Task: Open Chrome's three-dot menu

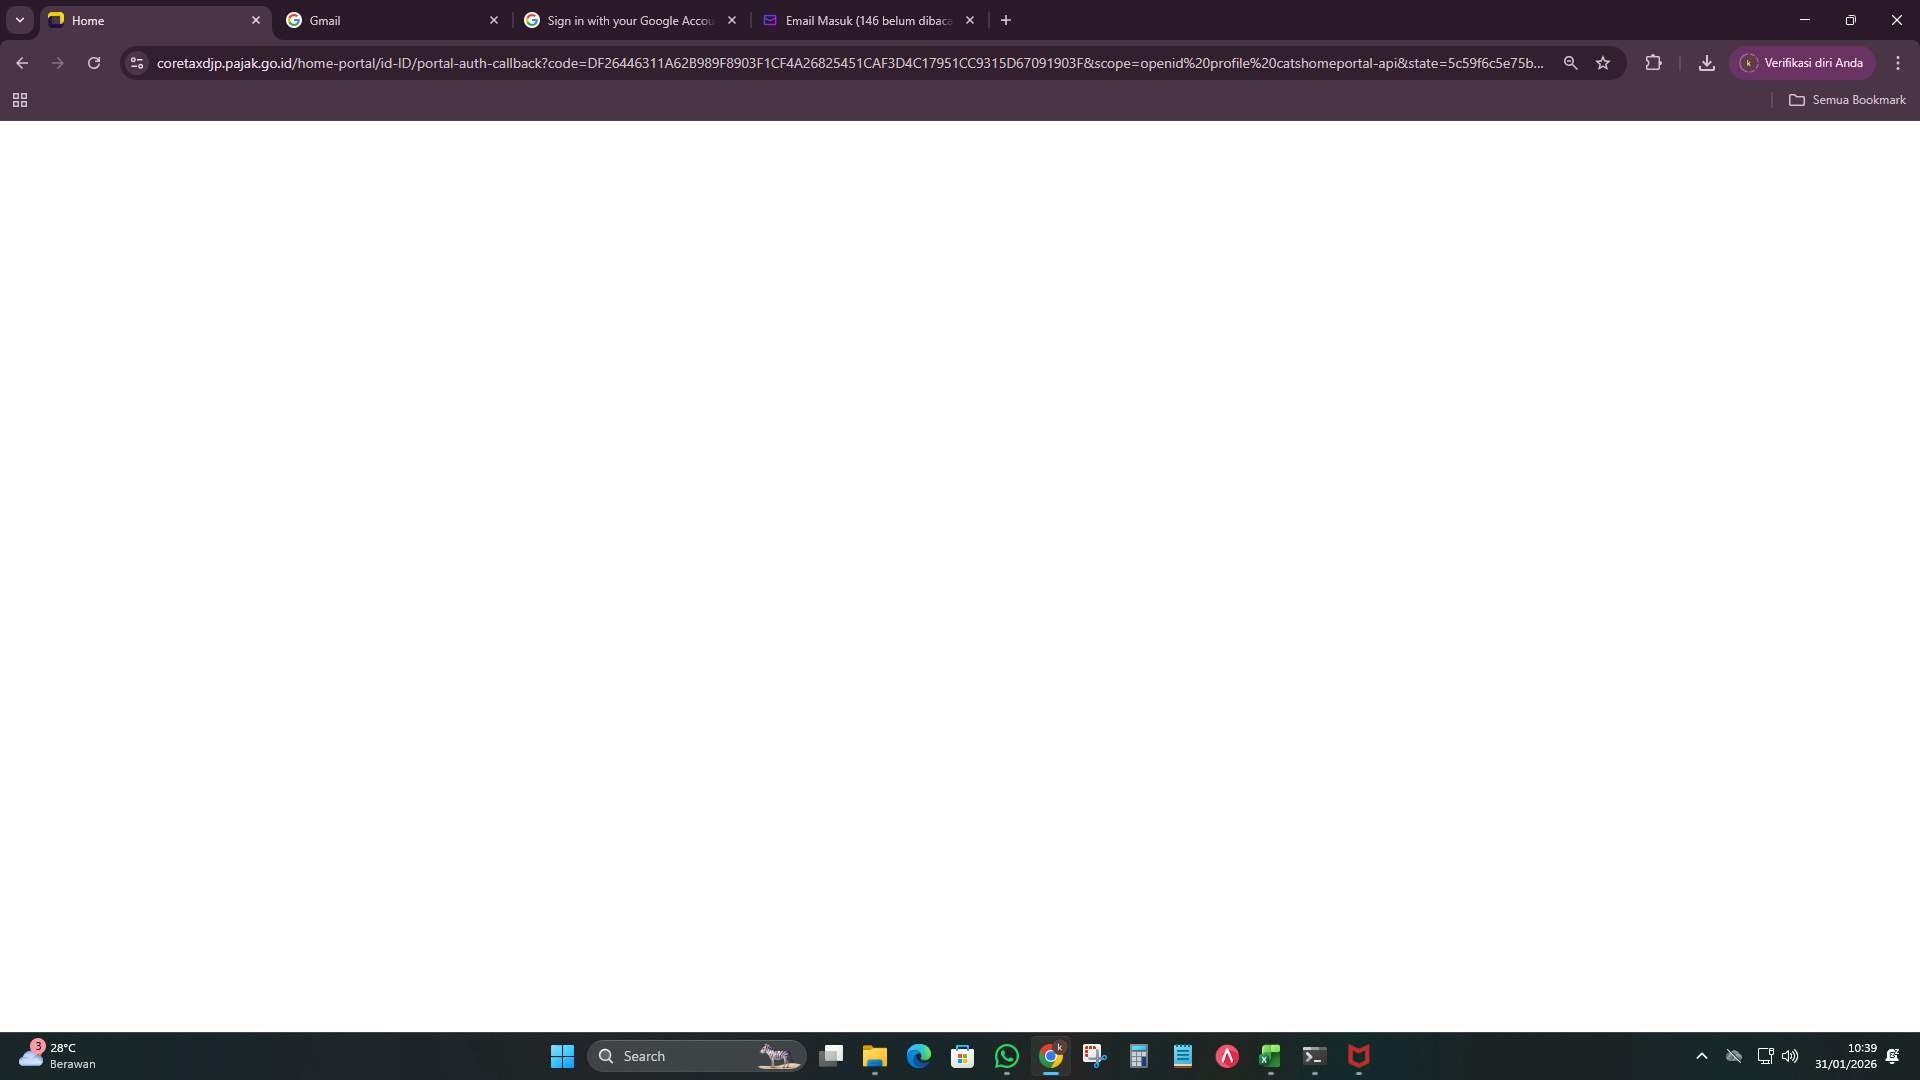Action: click(x=1898, y=62)
